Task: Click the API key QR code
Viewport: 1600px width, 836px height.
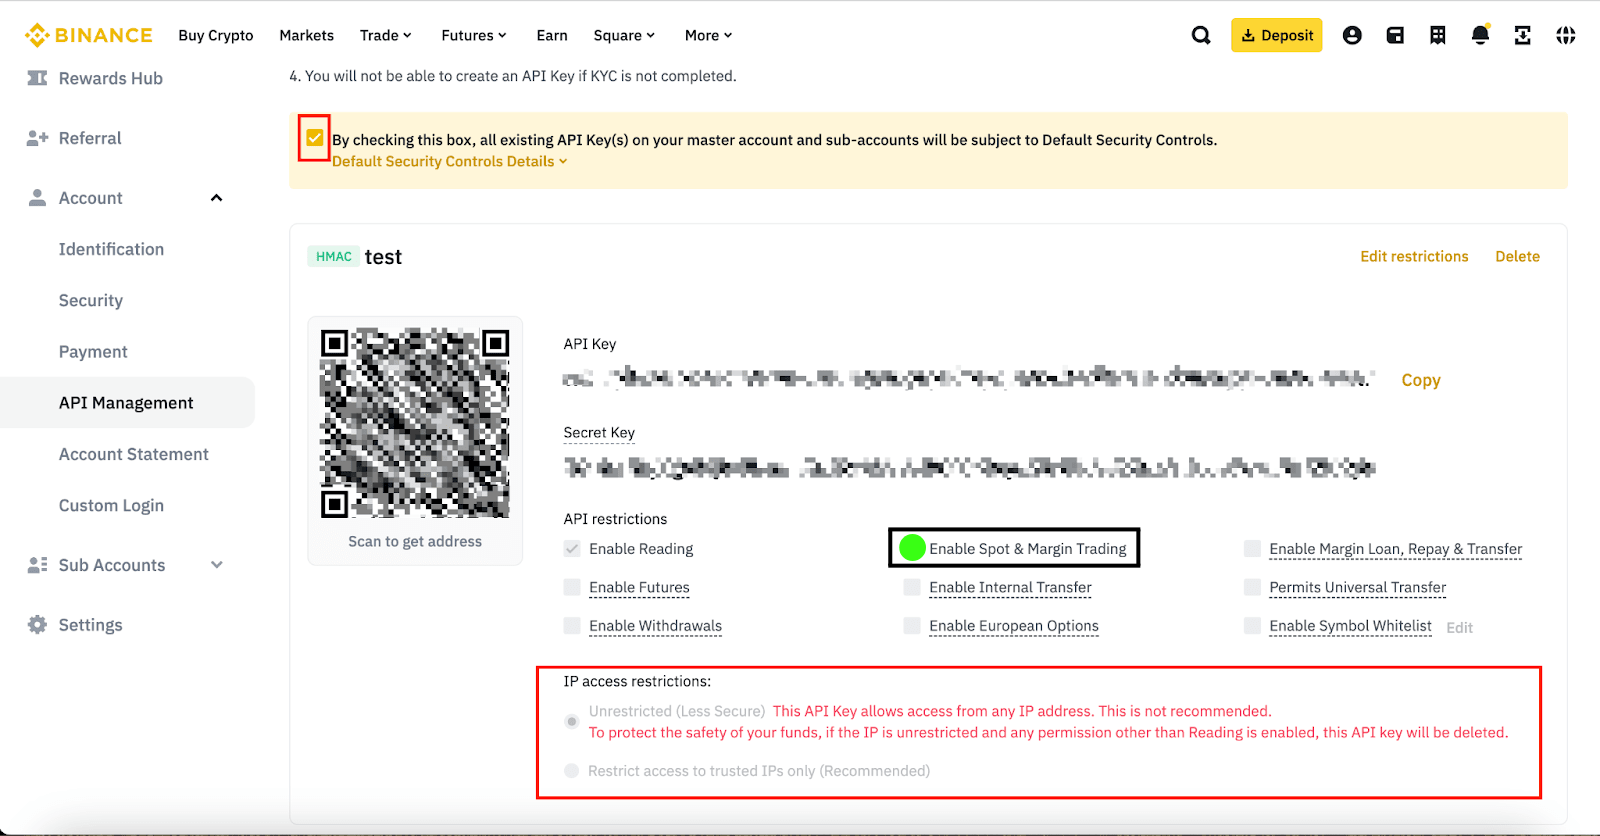Action: coord(415,422)
